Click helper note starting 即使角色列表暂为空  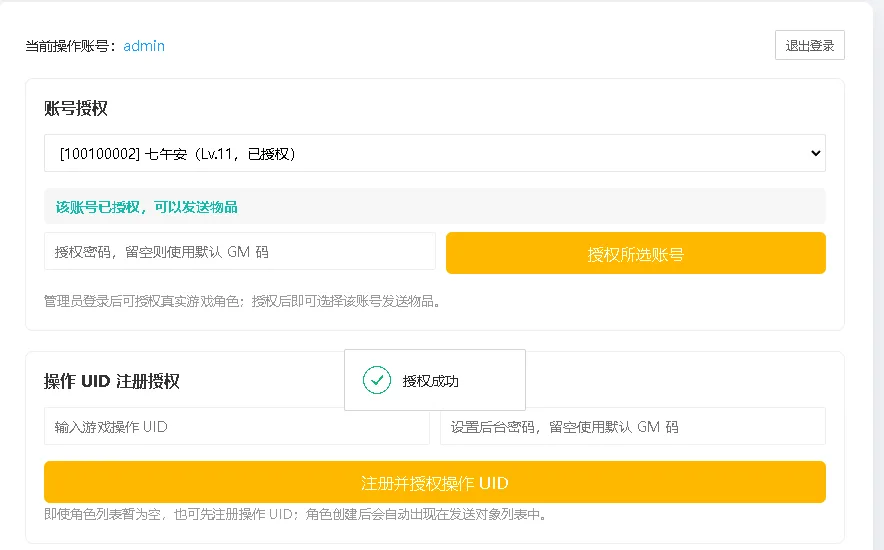[295, 514]
